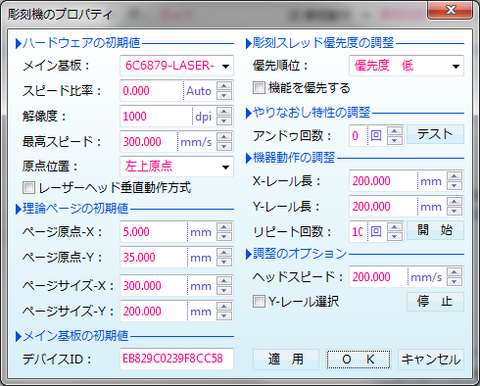Click the 理論ページの初期値 section header
The height and width of the screenshot is (386, 480).
point(76,209)
